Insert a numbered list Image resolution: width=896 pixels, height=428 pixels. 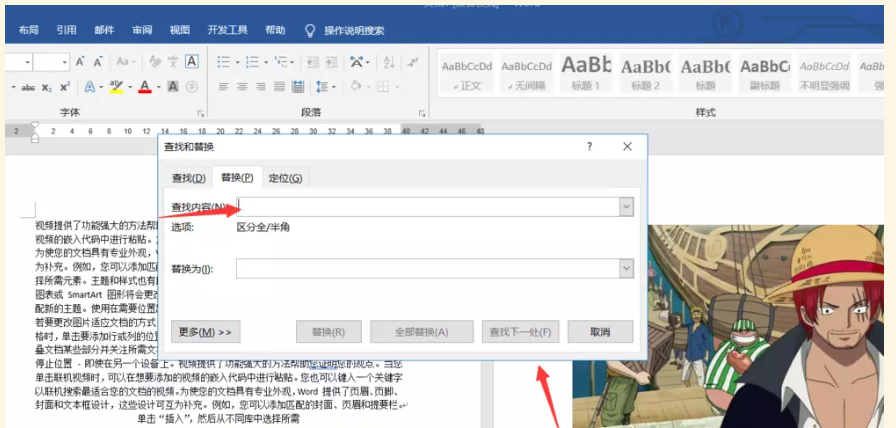[251, 62]
